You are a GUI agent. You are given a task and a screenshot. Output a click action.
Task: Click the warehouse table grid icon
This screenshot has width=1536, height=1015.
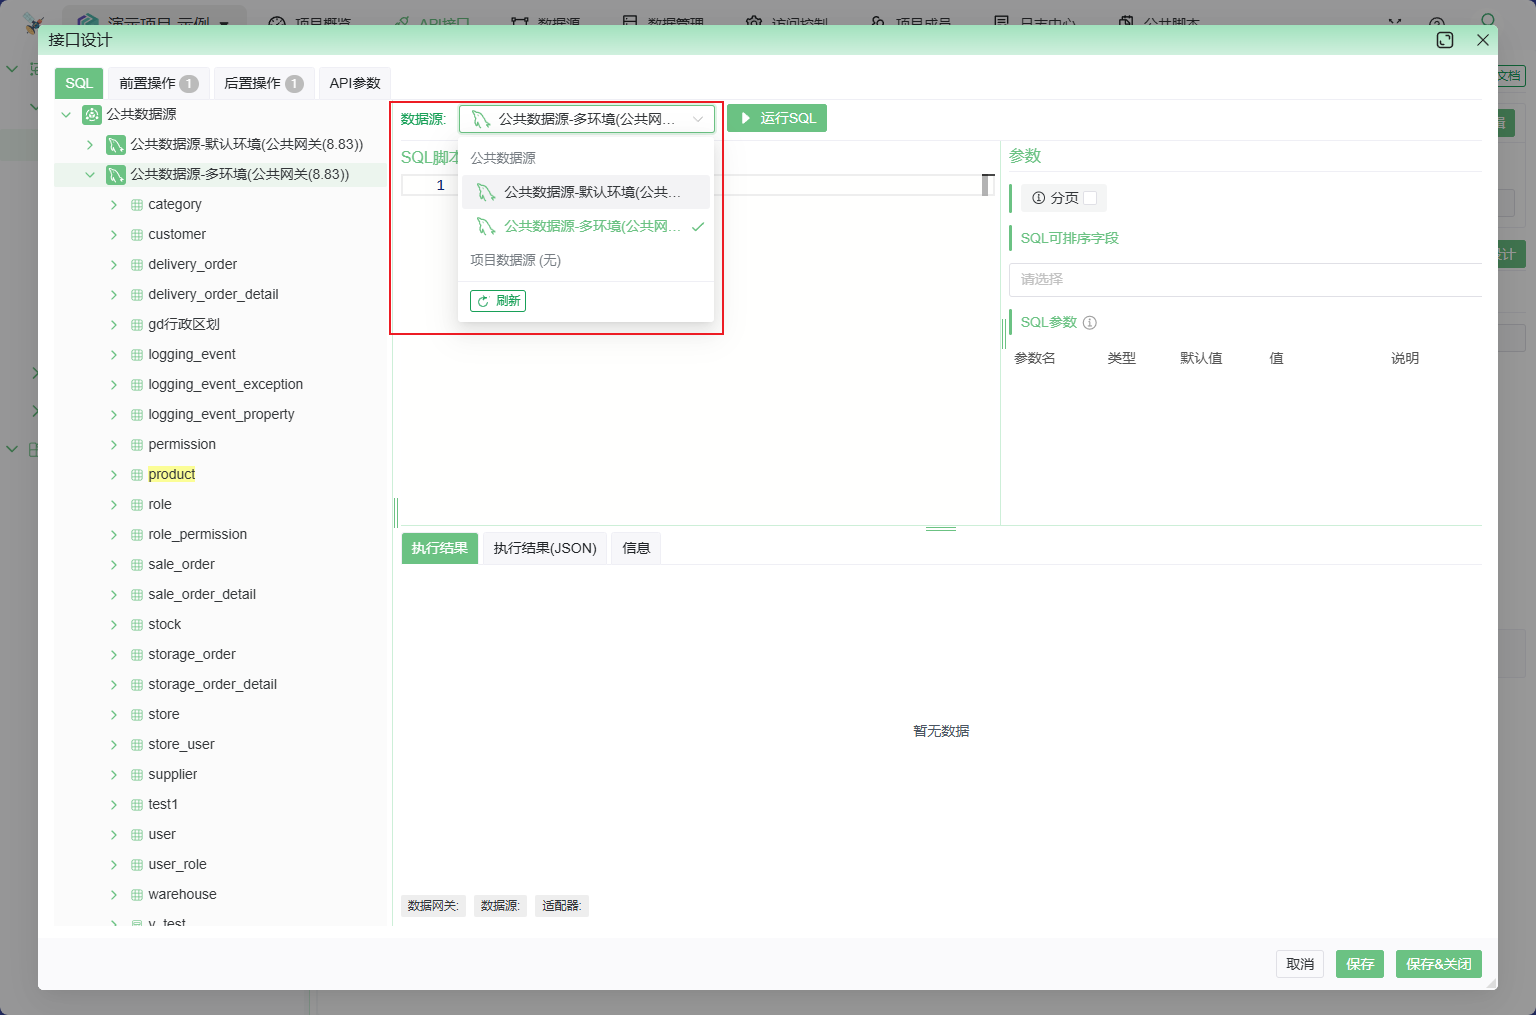(137, 895)
